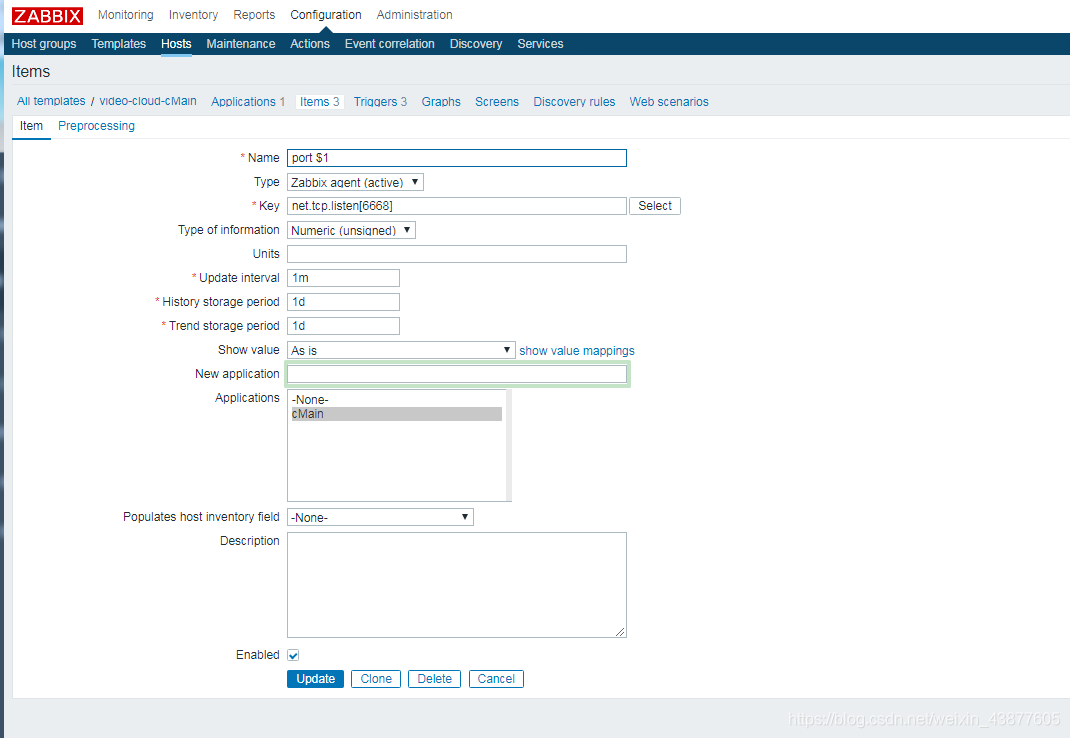Open the show value mappings link
The image size is (1070, 738).
coord(577,350)
